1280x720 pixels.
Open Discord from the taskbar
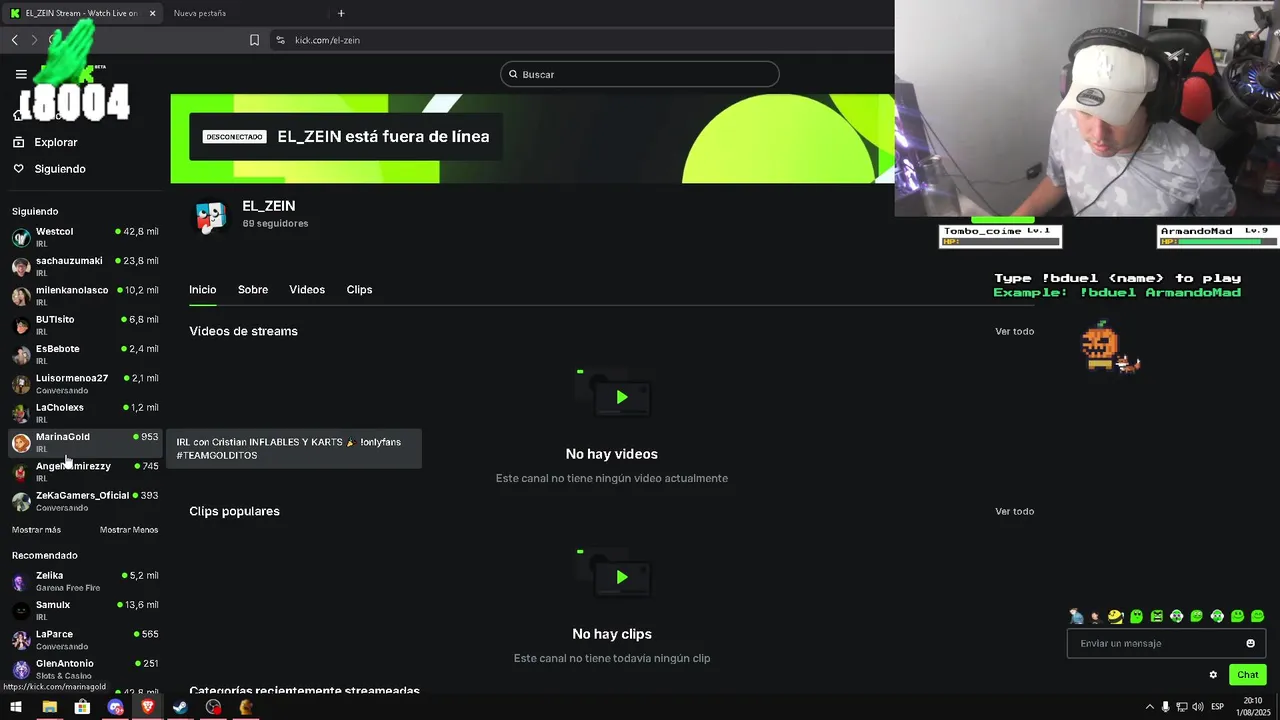(x=115, y=707)
